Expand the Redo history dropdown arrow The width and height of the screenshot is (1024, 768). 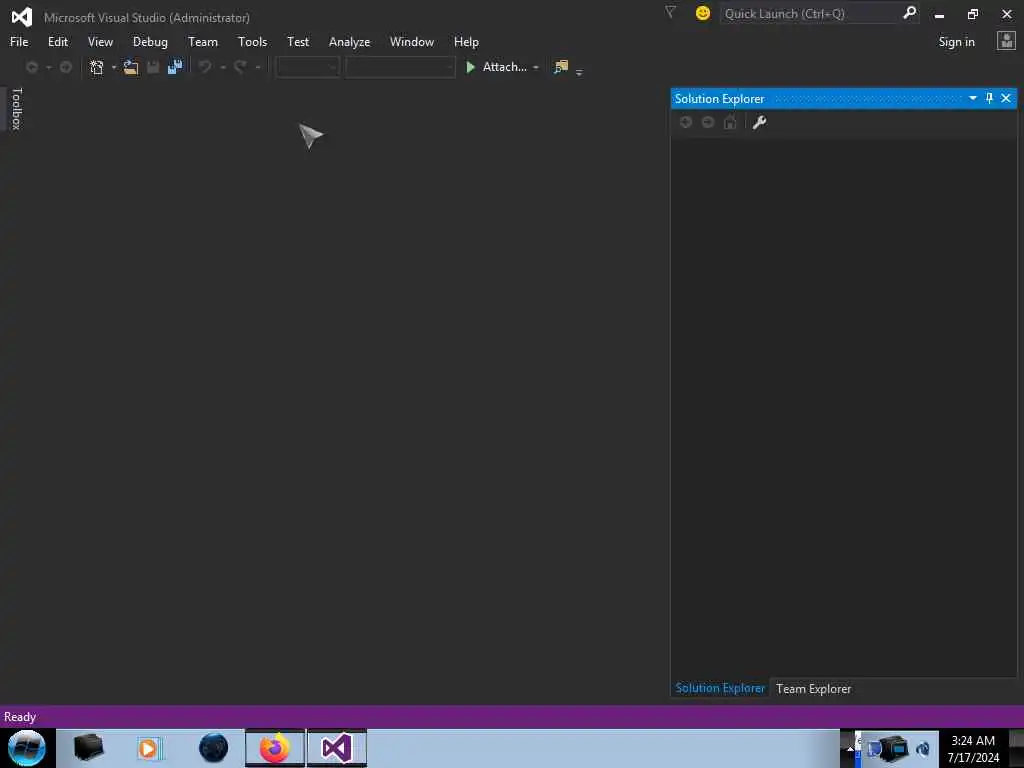[258, 67]
